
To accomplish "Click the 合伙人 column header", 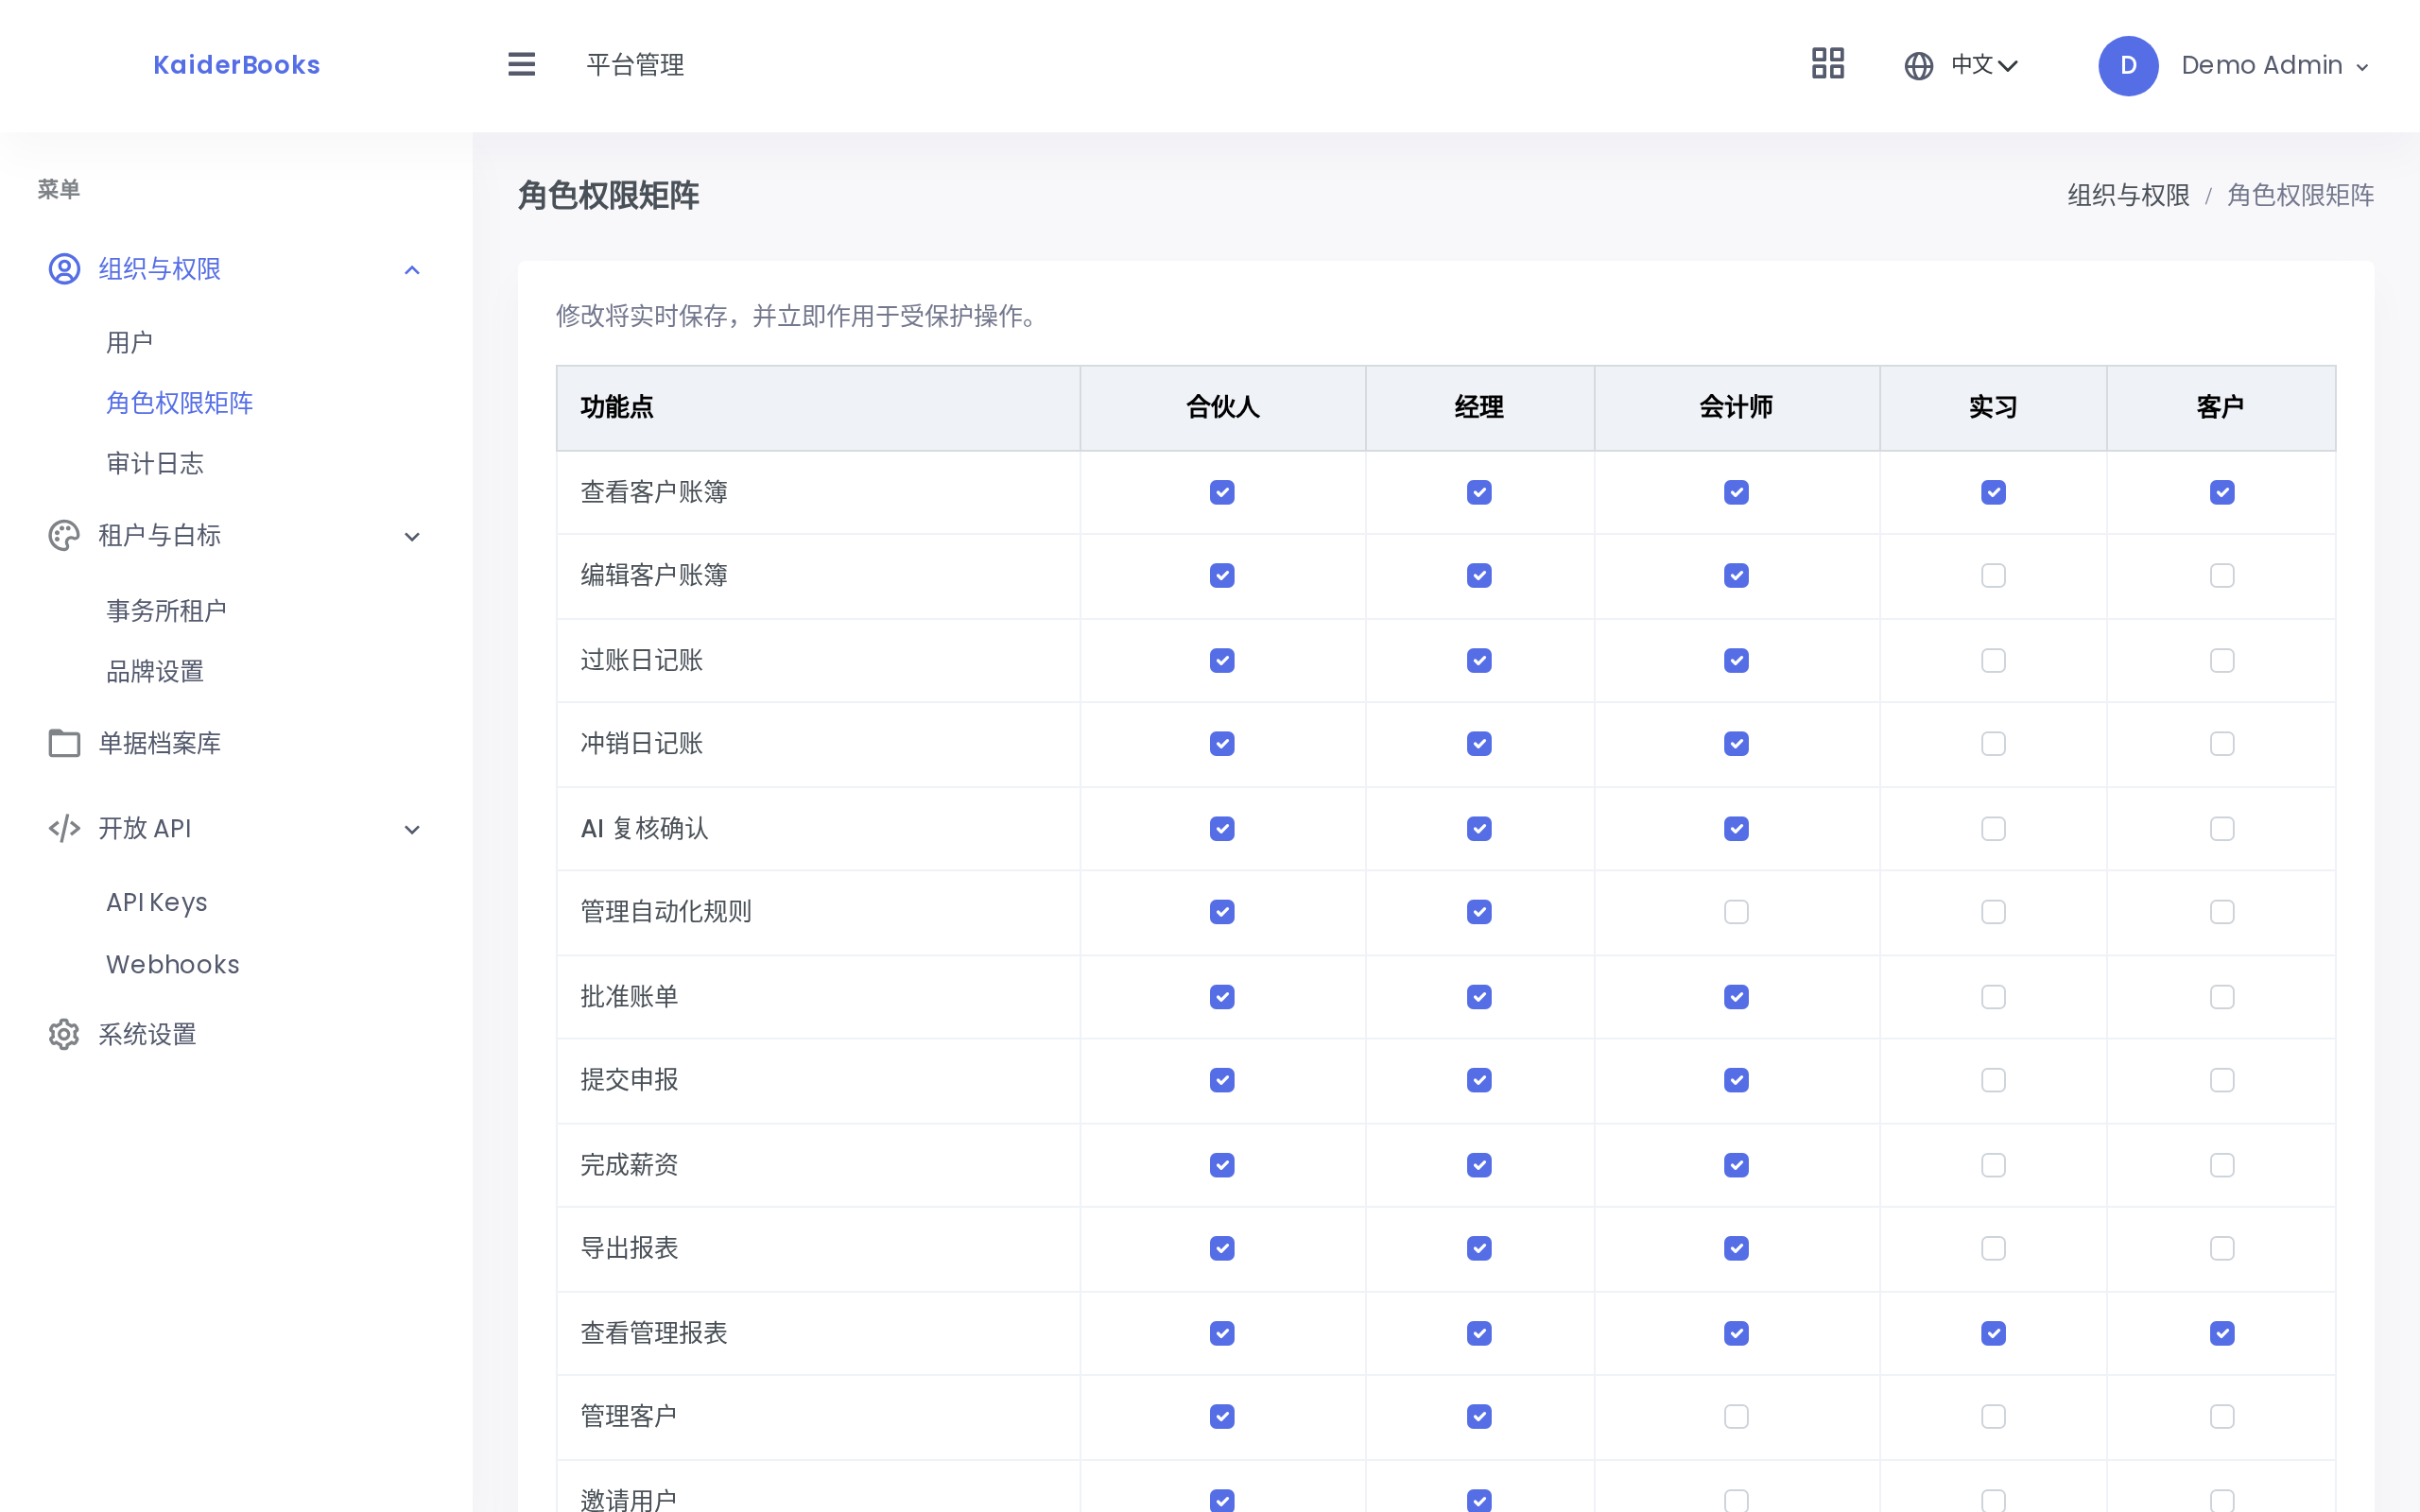I will coord(1222,407).
